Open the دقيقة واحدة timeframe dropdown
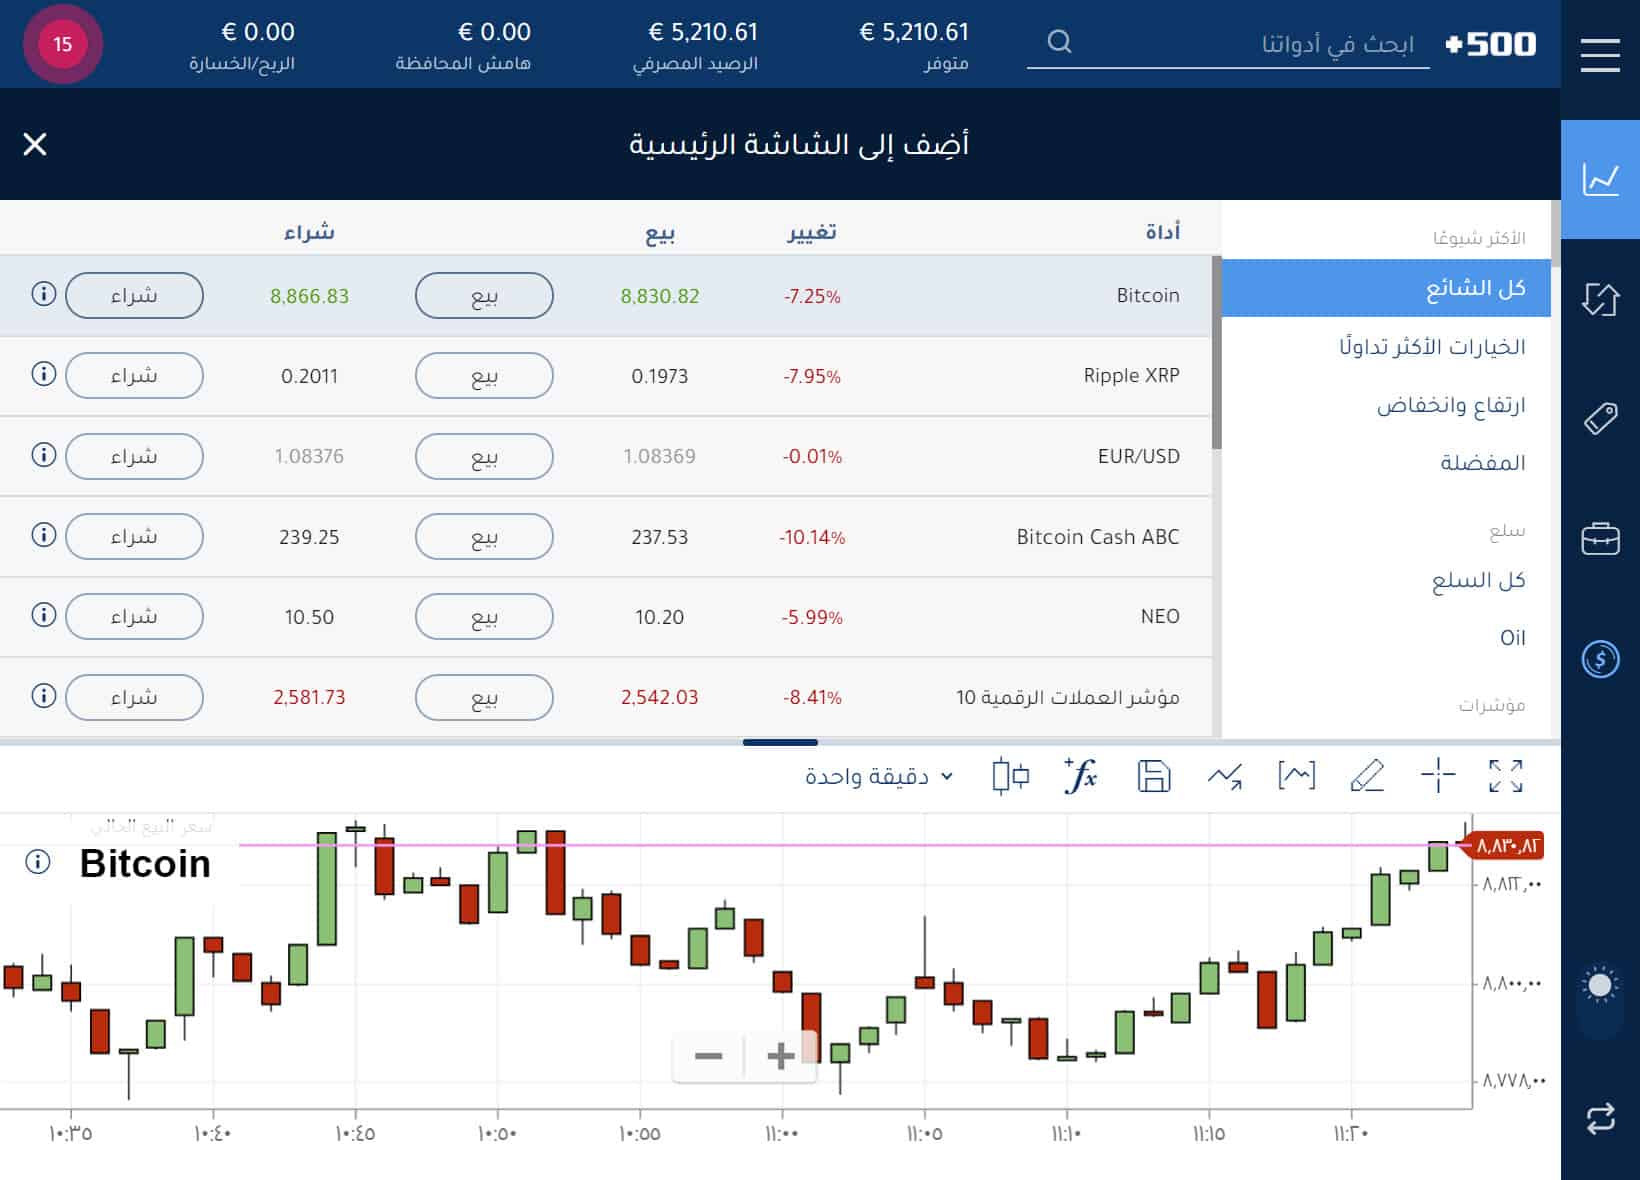Image resolution: width=1640 pixels, height=1180 pixels. click(879, 776)
